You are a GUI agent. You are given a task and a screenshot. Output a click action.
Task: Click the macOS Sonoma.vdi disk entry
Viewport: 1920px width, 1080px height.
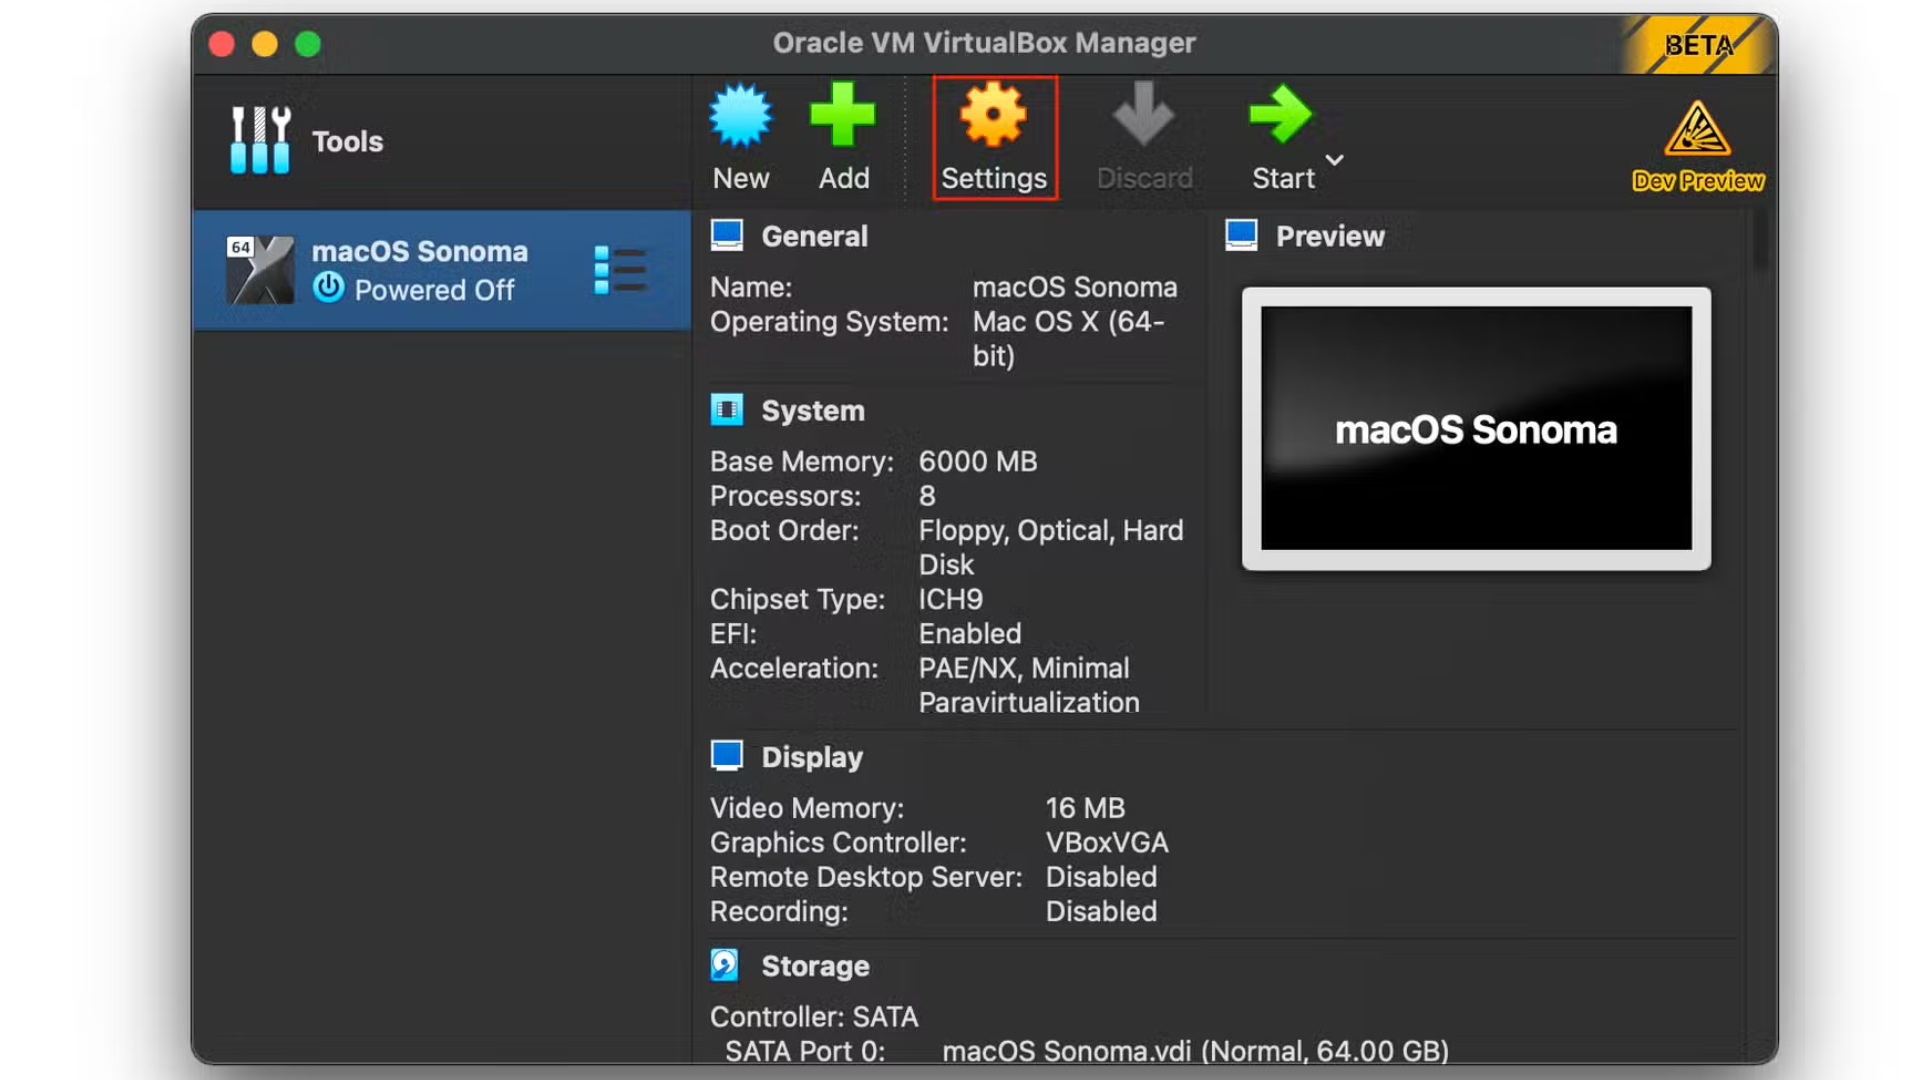1195,1051
